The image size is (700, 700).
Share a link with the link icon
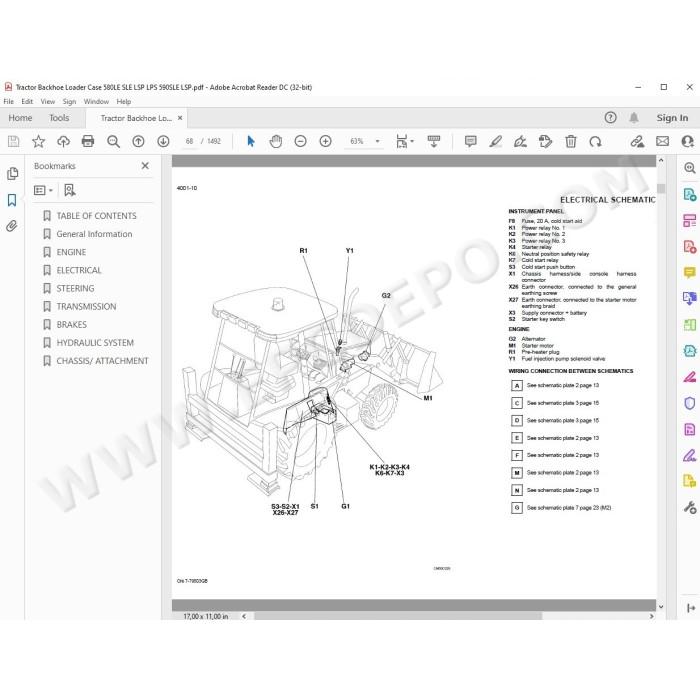tap(637, 142)
